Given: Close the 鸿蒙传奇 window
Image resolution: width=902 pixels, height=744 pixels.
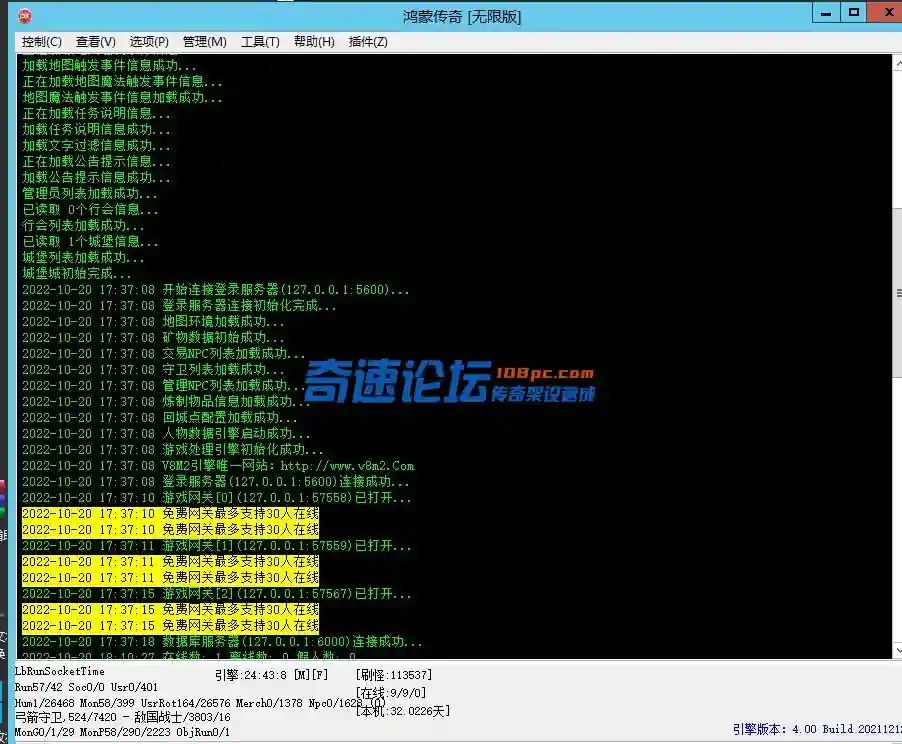Looking at the screenshot, I should [886, 13].
